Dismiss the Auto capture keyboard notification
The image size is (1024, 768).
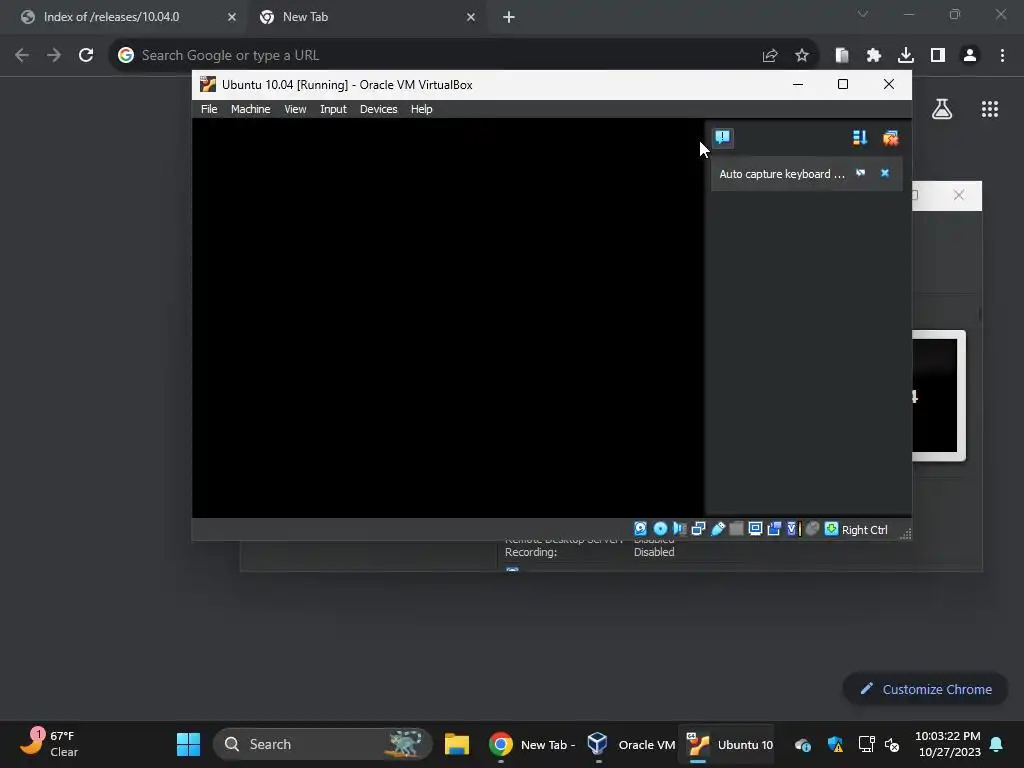885,173
